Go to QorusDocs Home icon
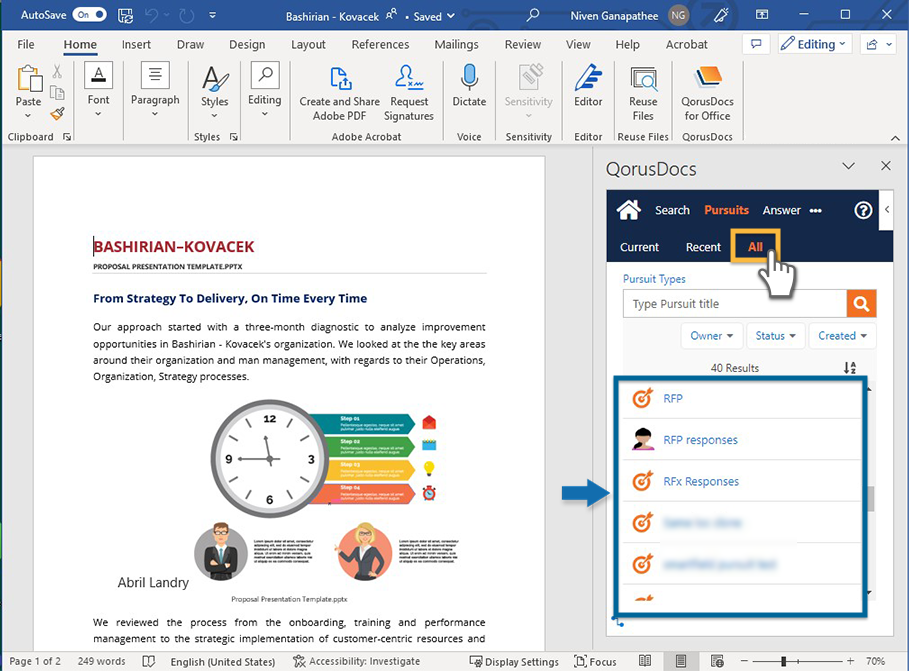The width and height of the screenshot is (909, 671). (x=628, y=210)
